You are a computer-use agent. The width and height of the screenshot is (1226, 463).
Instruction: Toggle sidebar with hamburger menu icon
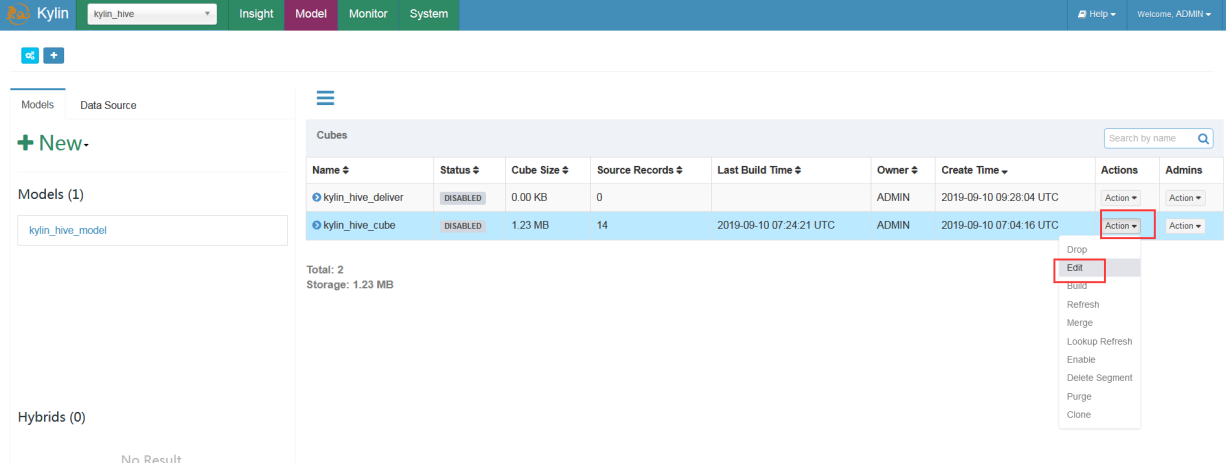click(x=325, y=98)
